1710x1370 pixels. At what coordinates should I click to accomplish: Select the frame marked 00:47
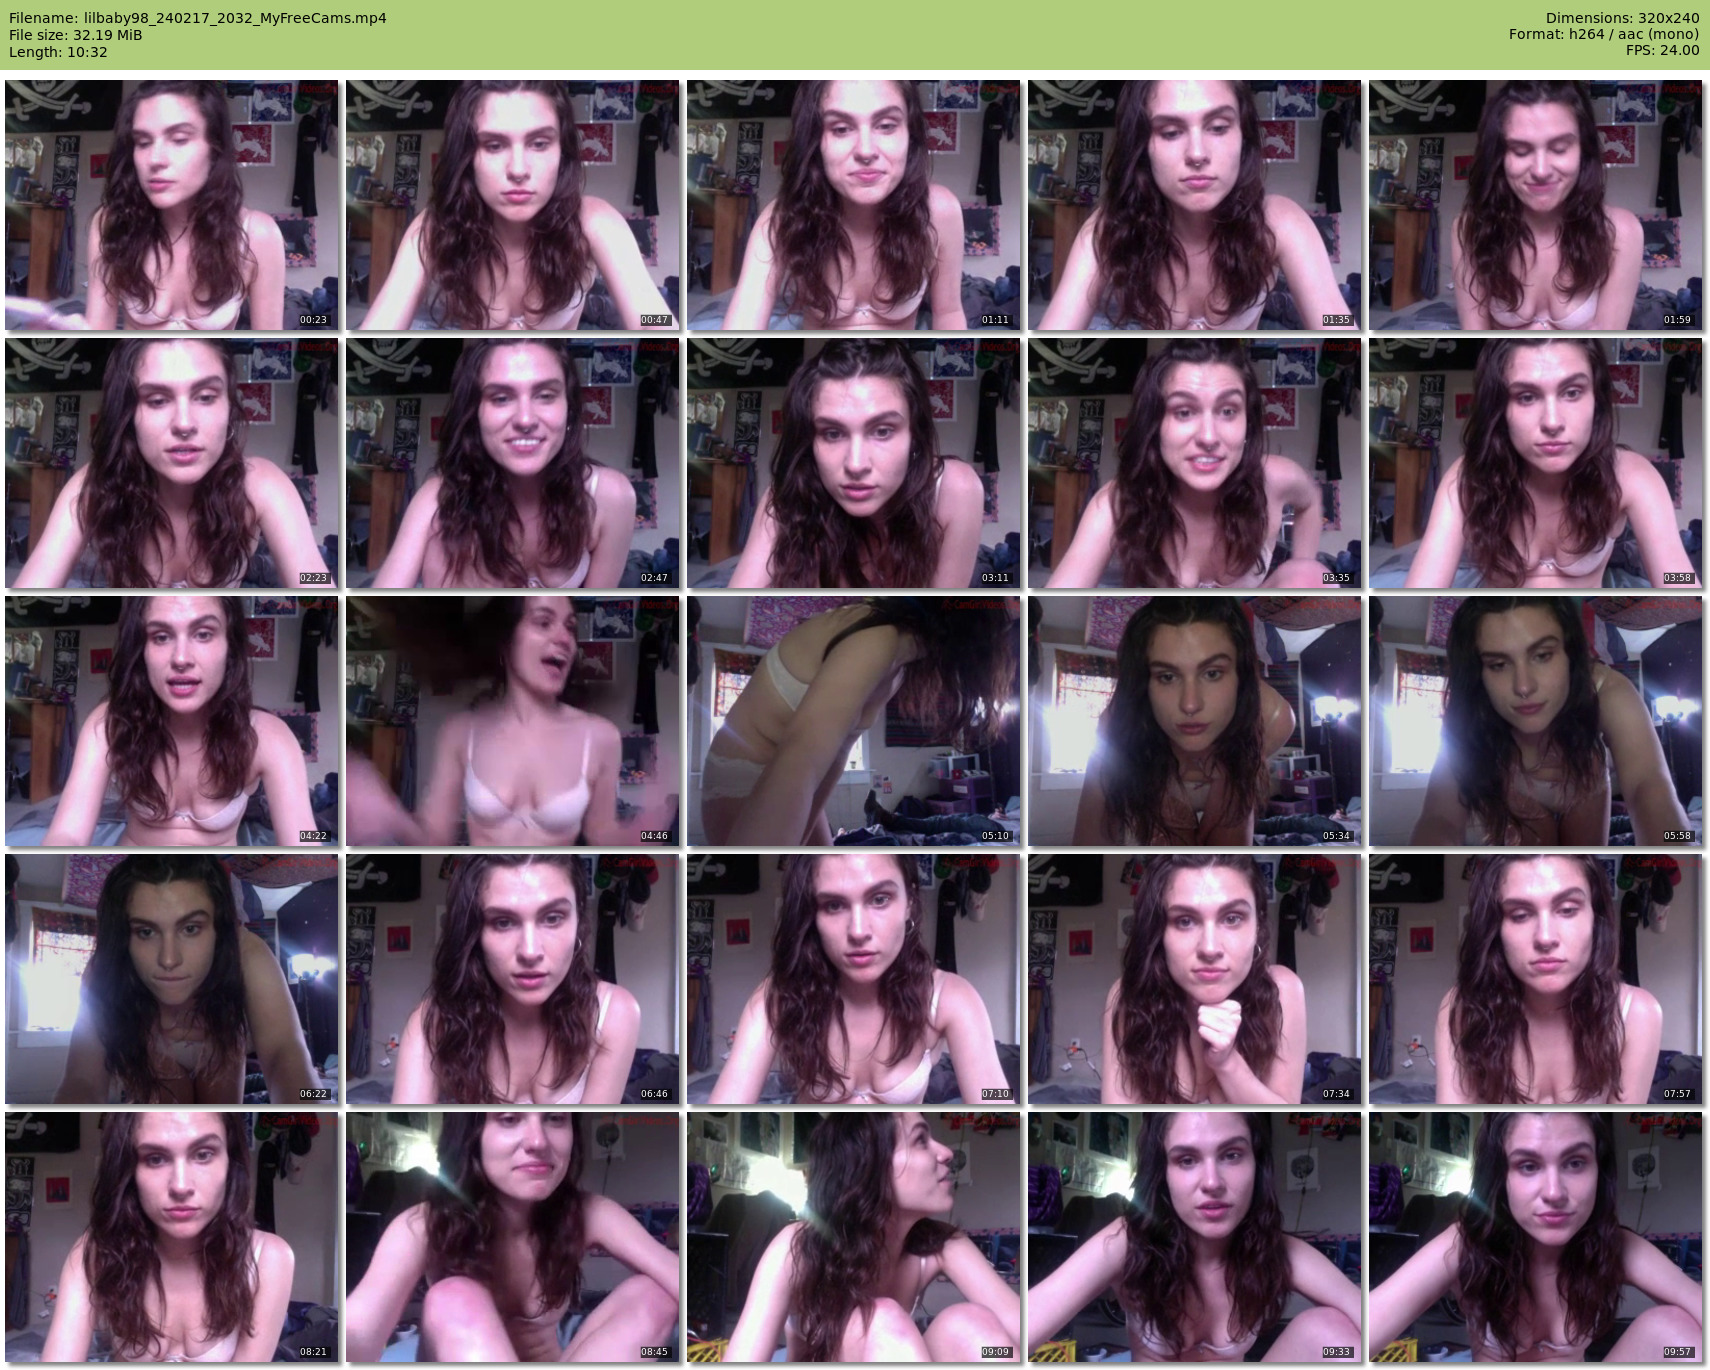pos(512,205)
